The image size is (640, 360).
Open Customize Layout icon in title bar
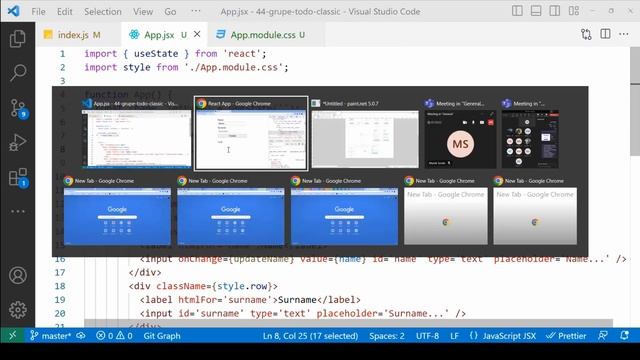click(574, 11)
